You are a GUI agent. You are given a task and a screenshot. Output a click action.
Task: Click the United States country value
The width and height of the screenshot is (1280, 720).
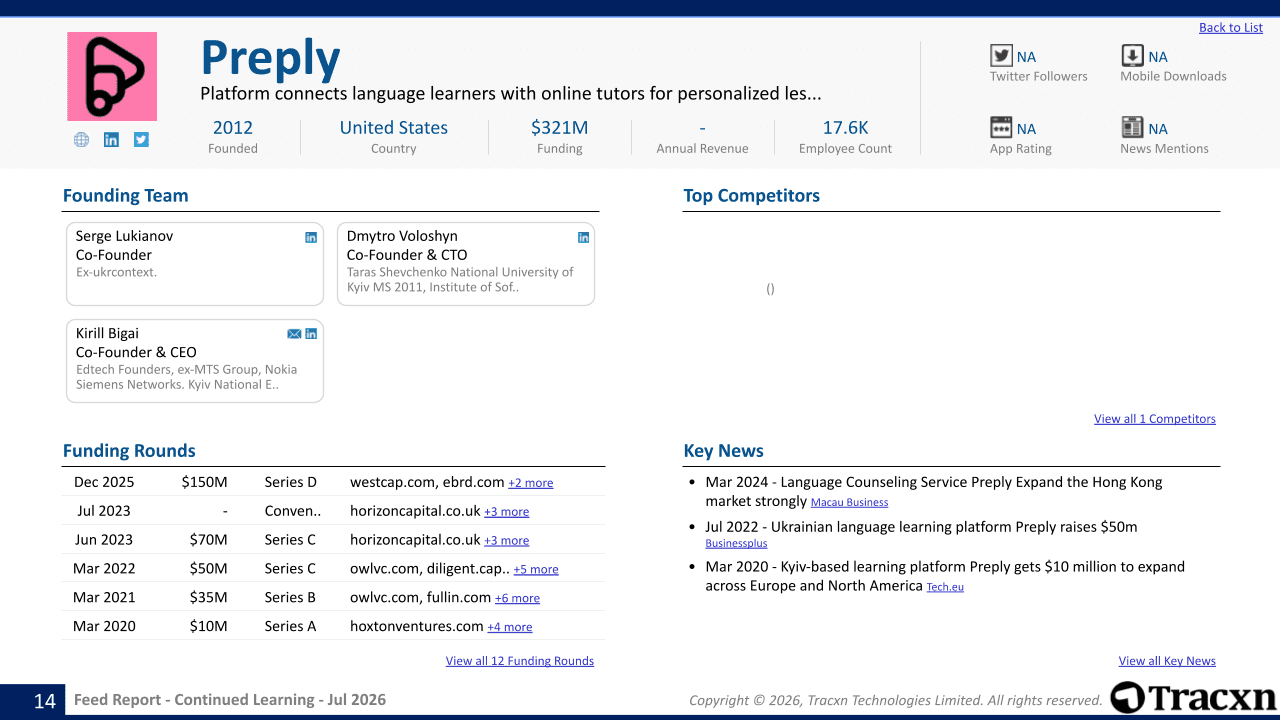[394, 128]
